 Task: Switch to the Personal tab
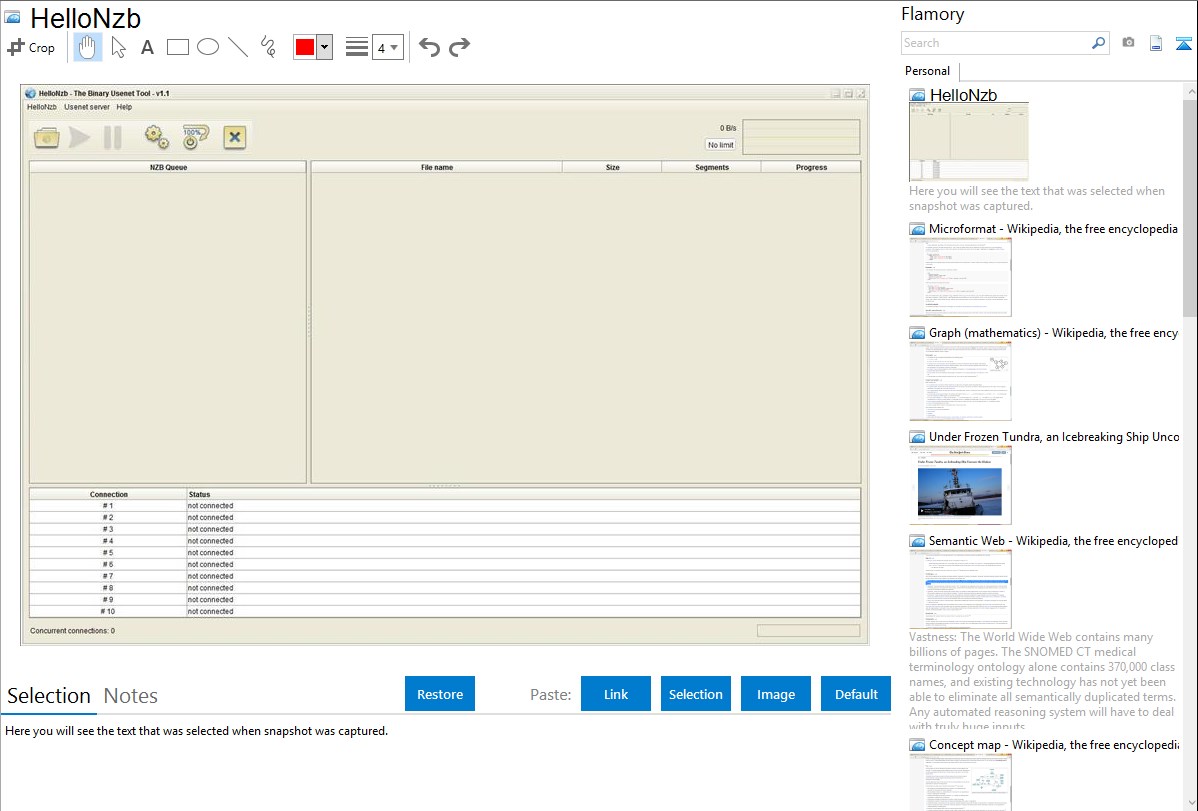[x=928, y=71]
